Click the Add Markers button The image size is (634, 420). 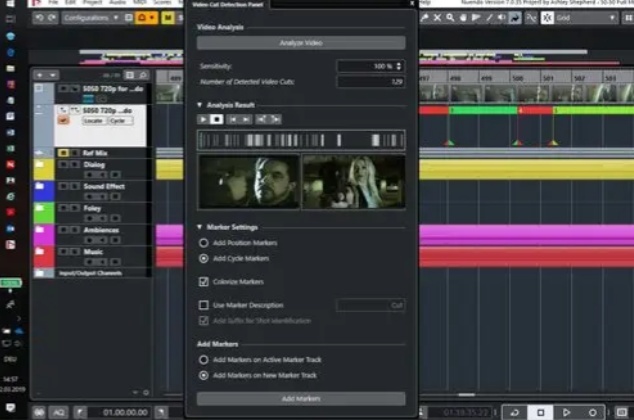point(301,398)
